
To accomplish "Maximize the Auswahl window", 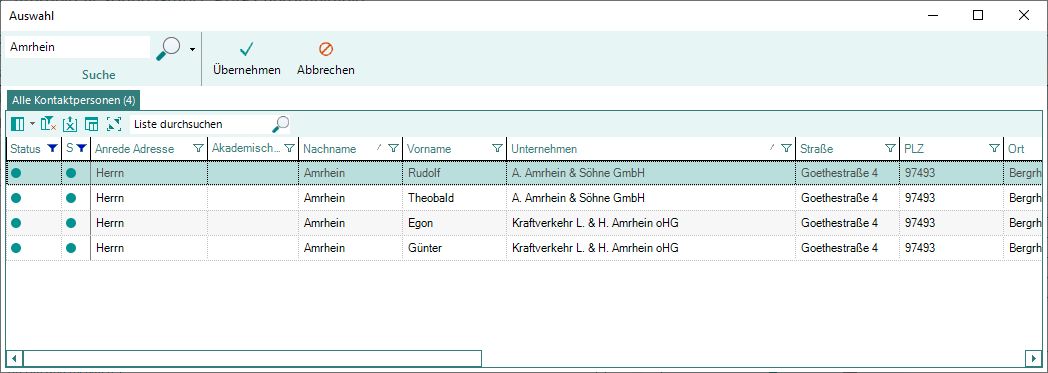I will point(978,15).
